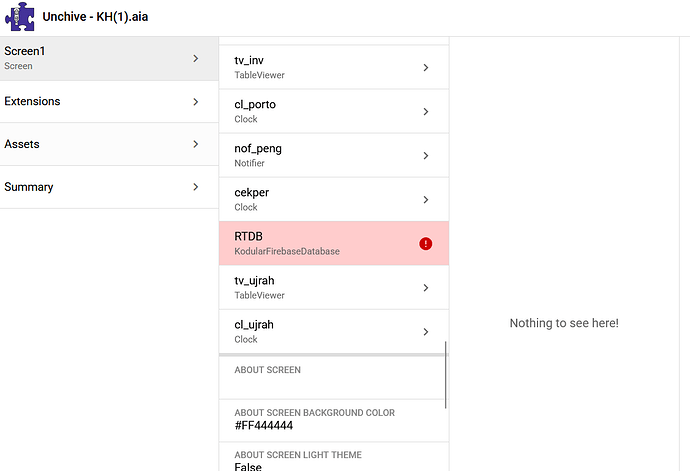The image size is (690, 471).
Task: Click the About Screen Light Theme property
Action: coord(334,457)
